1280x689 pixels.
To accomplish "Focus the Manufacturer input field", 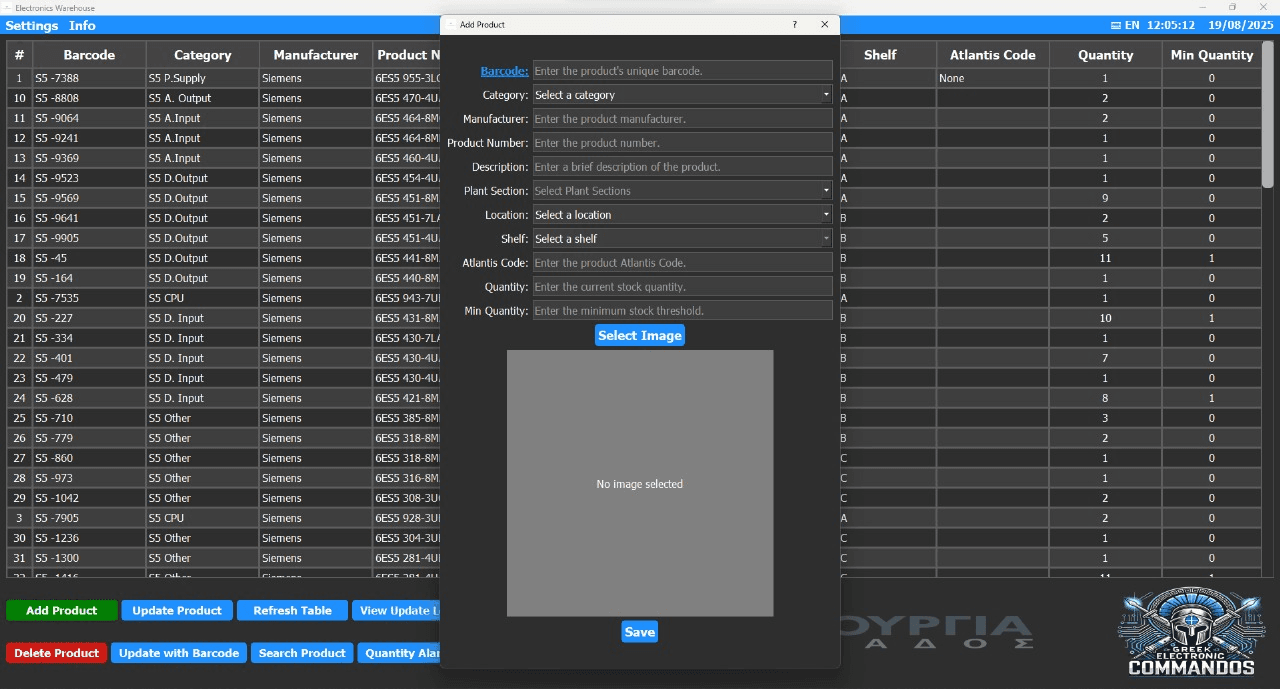I will click(x=682, y=119).
